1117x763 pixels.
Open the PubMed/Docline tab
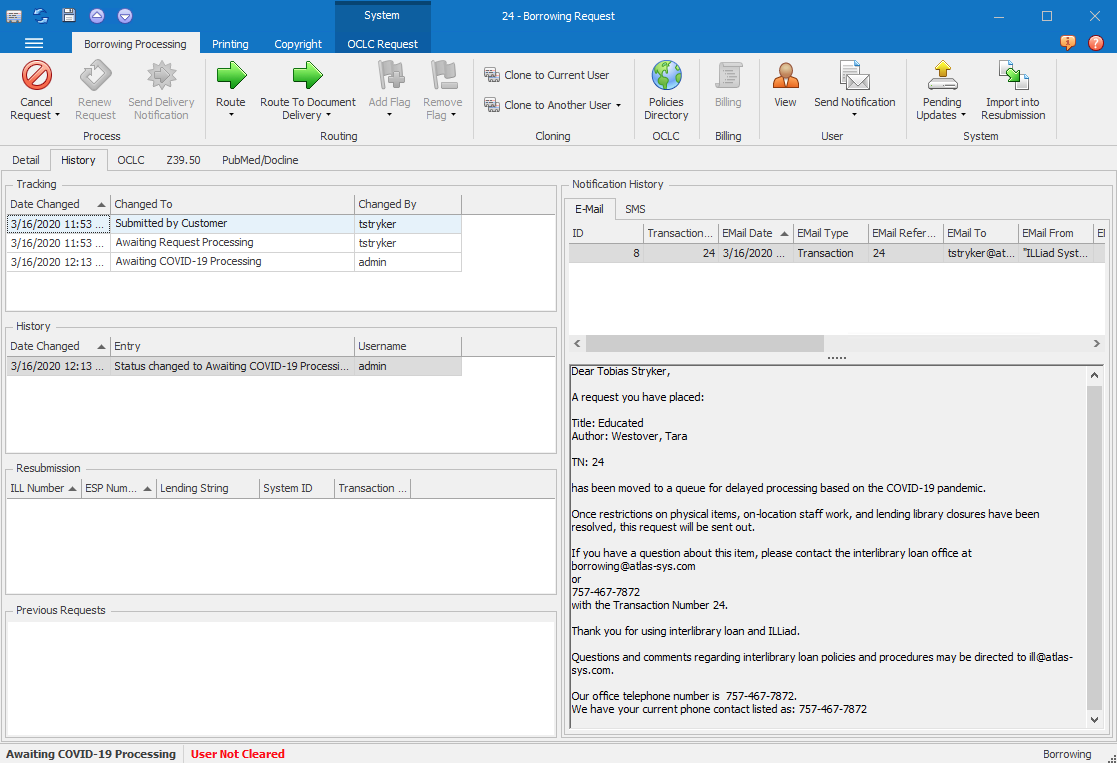coord(260,160)
